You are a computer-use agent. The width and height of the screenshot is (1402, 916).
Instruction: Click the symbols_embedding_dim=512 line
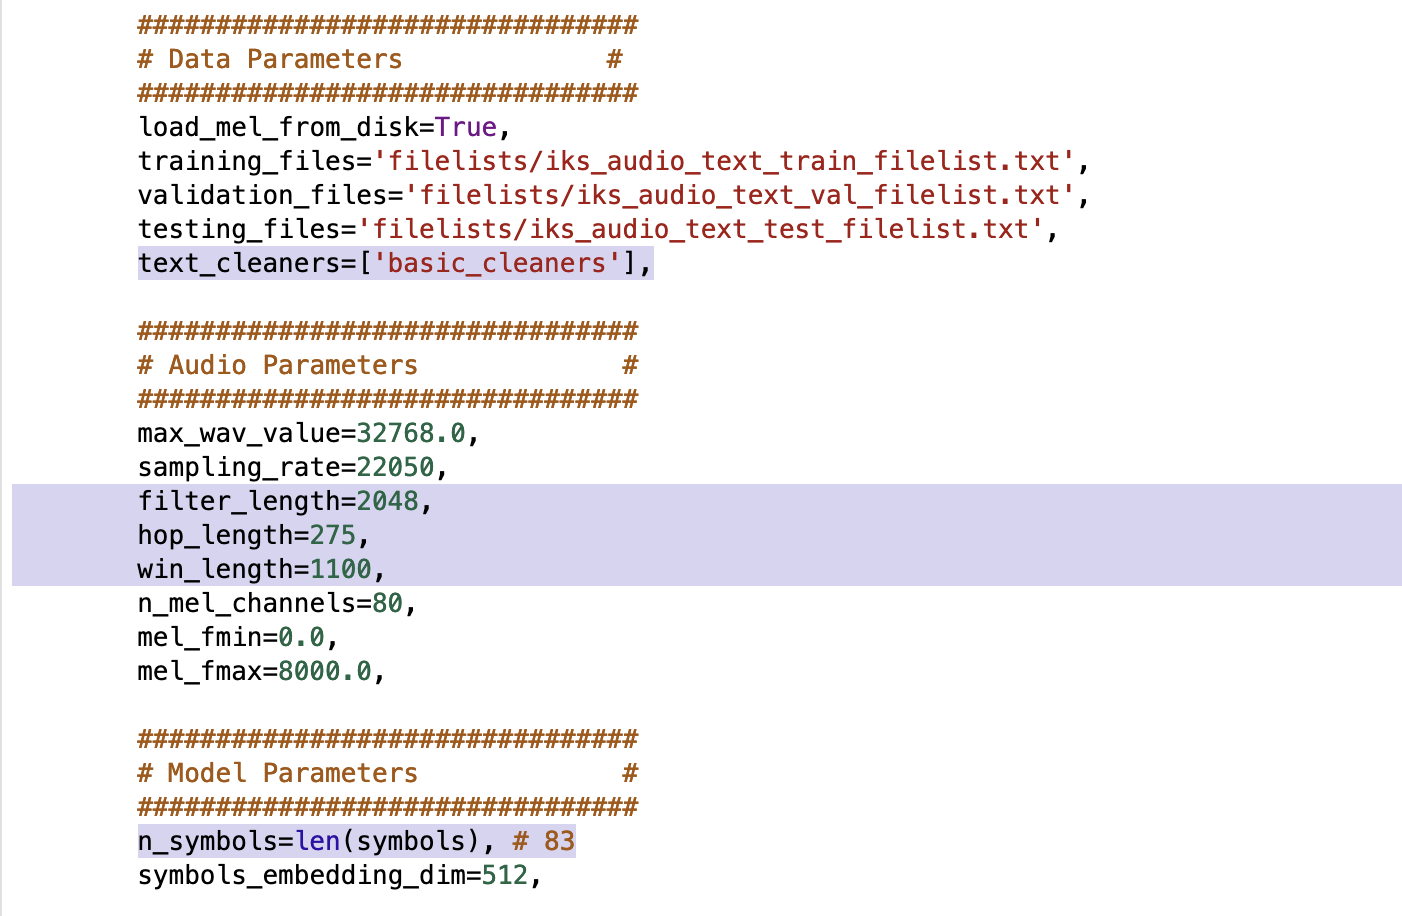(x=340, y=875)
